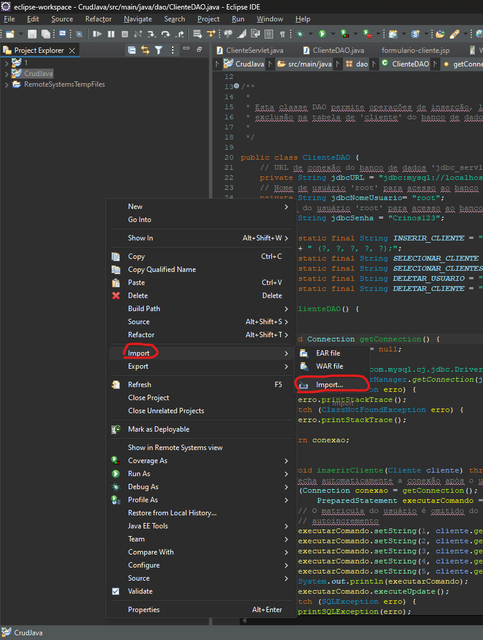The width and height of the screenshot is (483, 640).
Task: Open dropdown arrow next to New file icon
Action: pos(20,34)
